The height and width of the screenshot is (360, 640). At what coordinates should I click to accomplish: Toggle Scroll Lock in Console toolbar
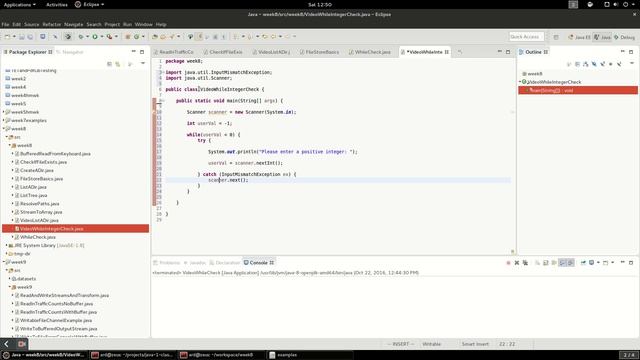[546, 263]
